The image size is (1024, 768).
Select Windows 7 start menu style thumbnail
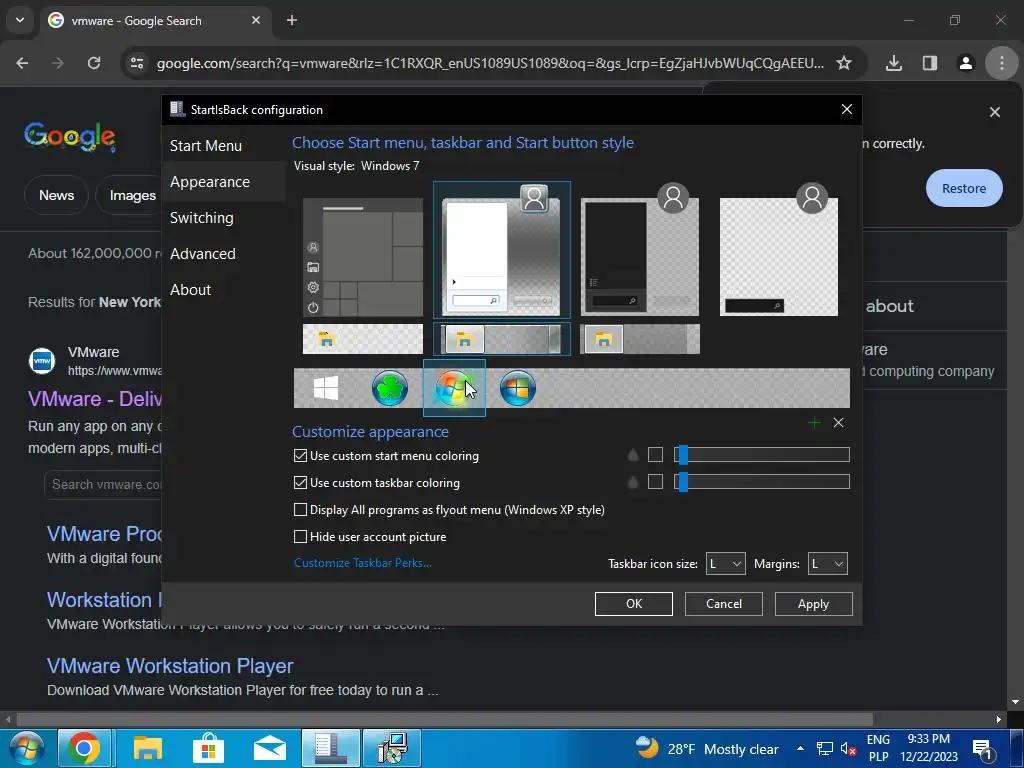(502, 250)
